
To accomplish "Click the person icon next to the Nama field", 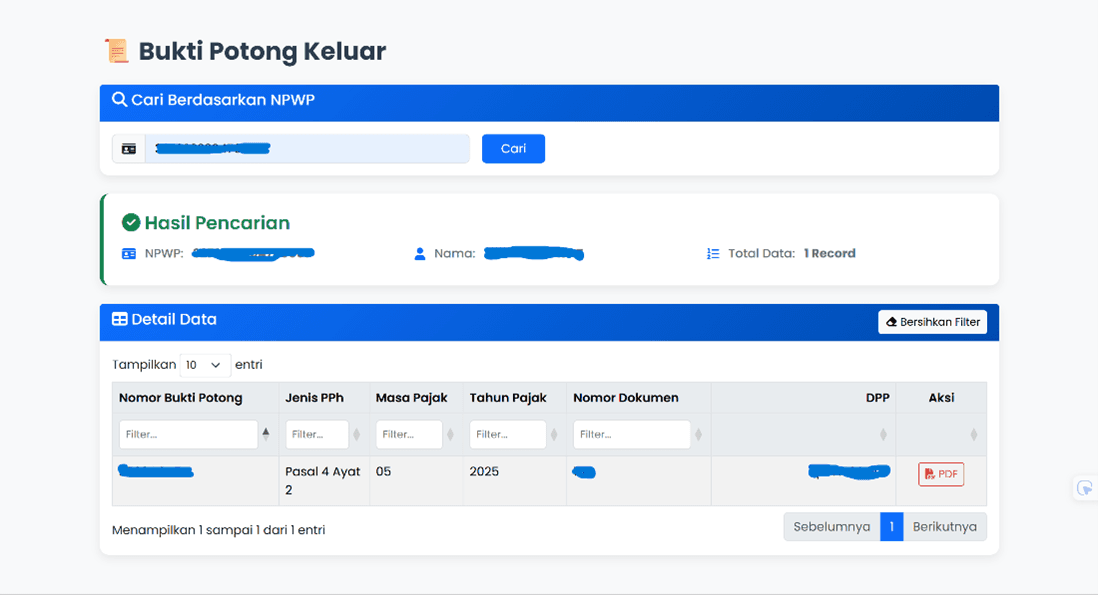I will click(x=420, y=253).
